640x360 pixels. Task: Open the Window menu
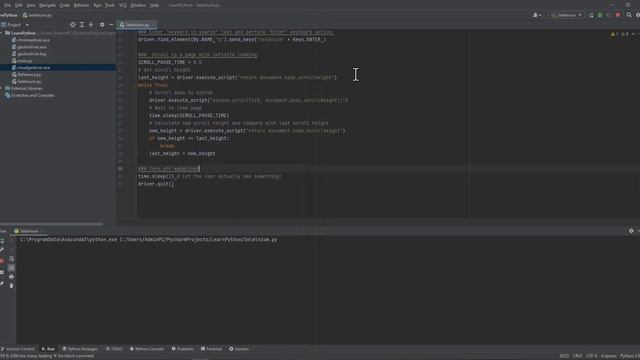[138, 5]
